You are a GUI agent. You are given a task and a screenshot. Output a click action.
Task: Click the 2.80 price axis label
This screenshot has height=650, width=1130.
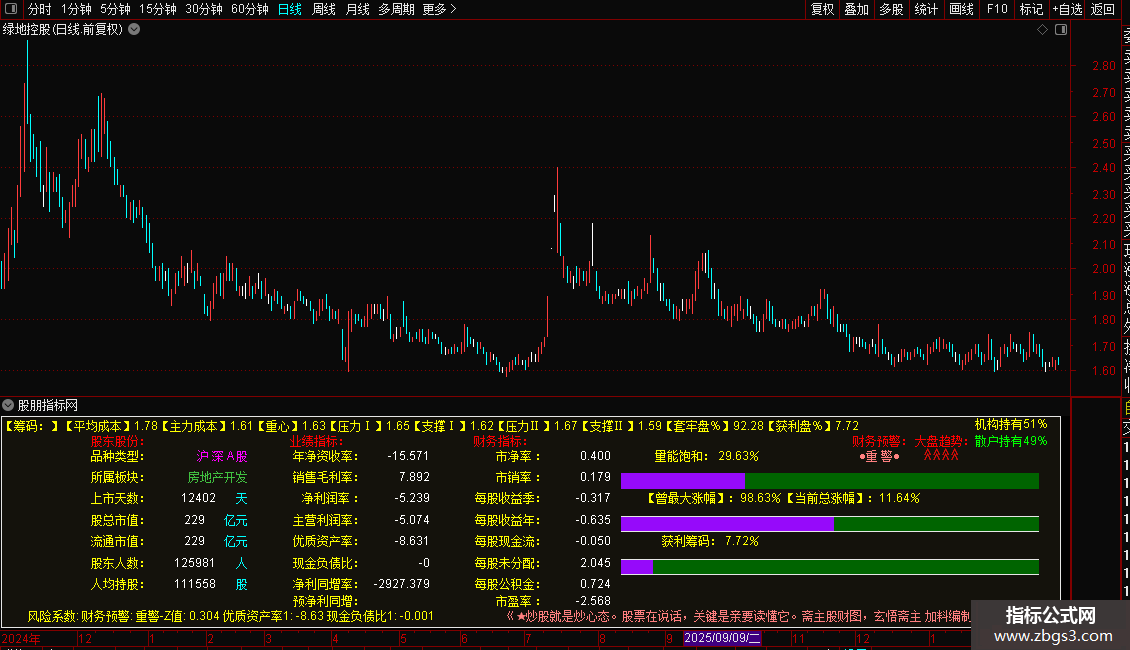[1104, 66]
